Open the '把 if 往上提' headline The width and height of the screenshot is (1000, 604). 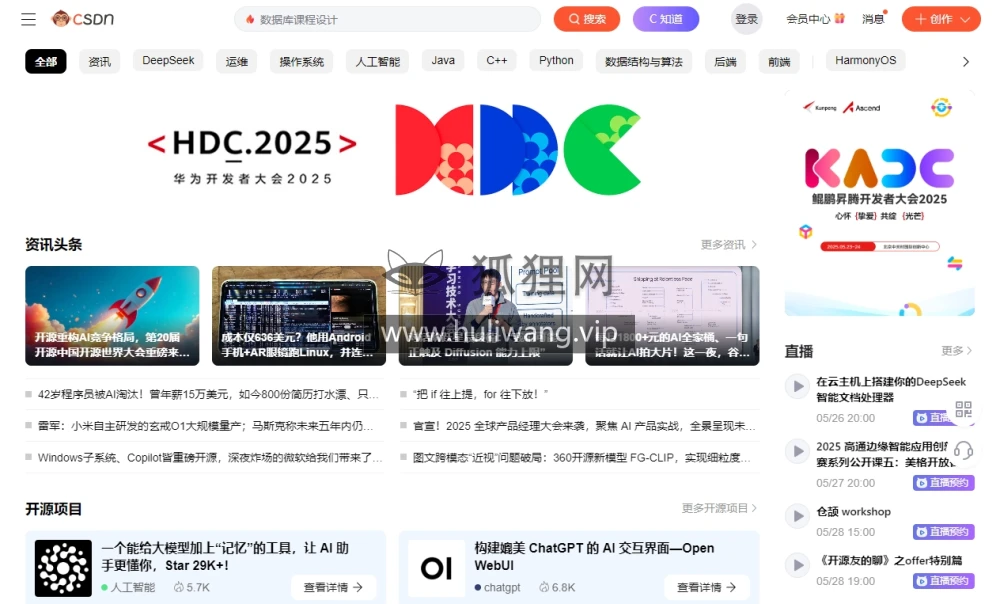pyautogui.click(x=480, y=395)
